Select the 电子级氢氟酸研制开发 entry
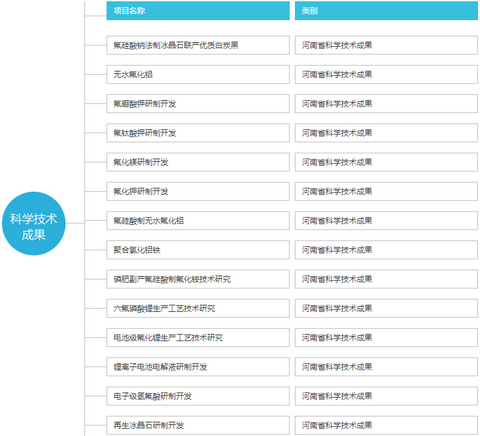 click(x=198, y=396)
